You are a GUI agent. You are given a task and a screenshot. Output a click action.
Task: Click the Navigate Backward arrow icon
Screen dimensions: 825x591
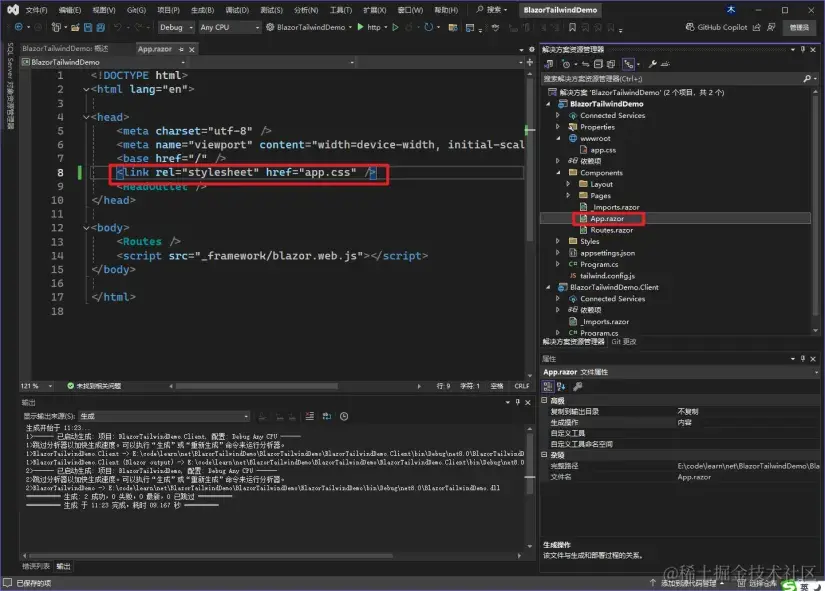click(19, 27)
